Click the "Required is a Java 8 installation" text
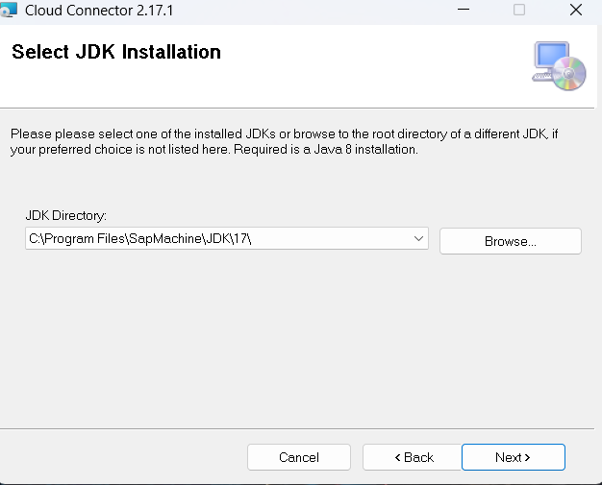 pyautogui.click(x=326, y=149)
